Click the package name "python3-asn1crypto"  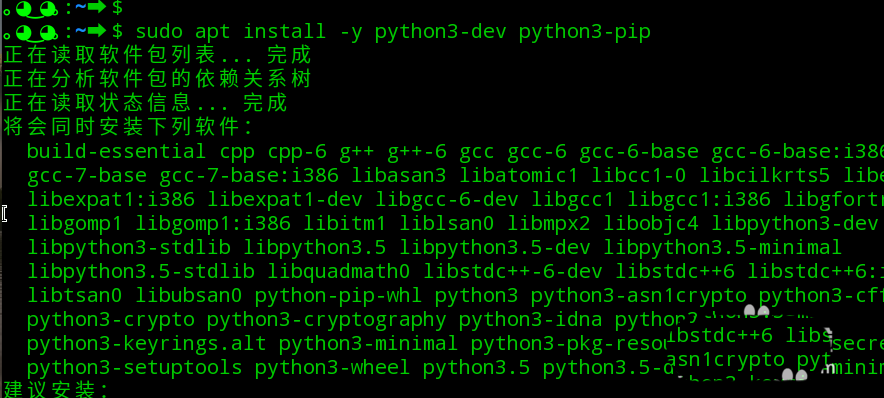pyautogui.click(x=638, y=296)
